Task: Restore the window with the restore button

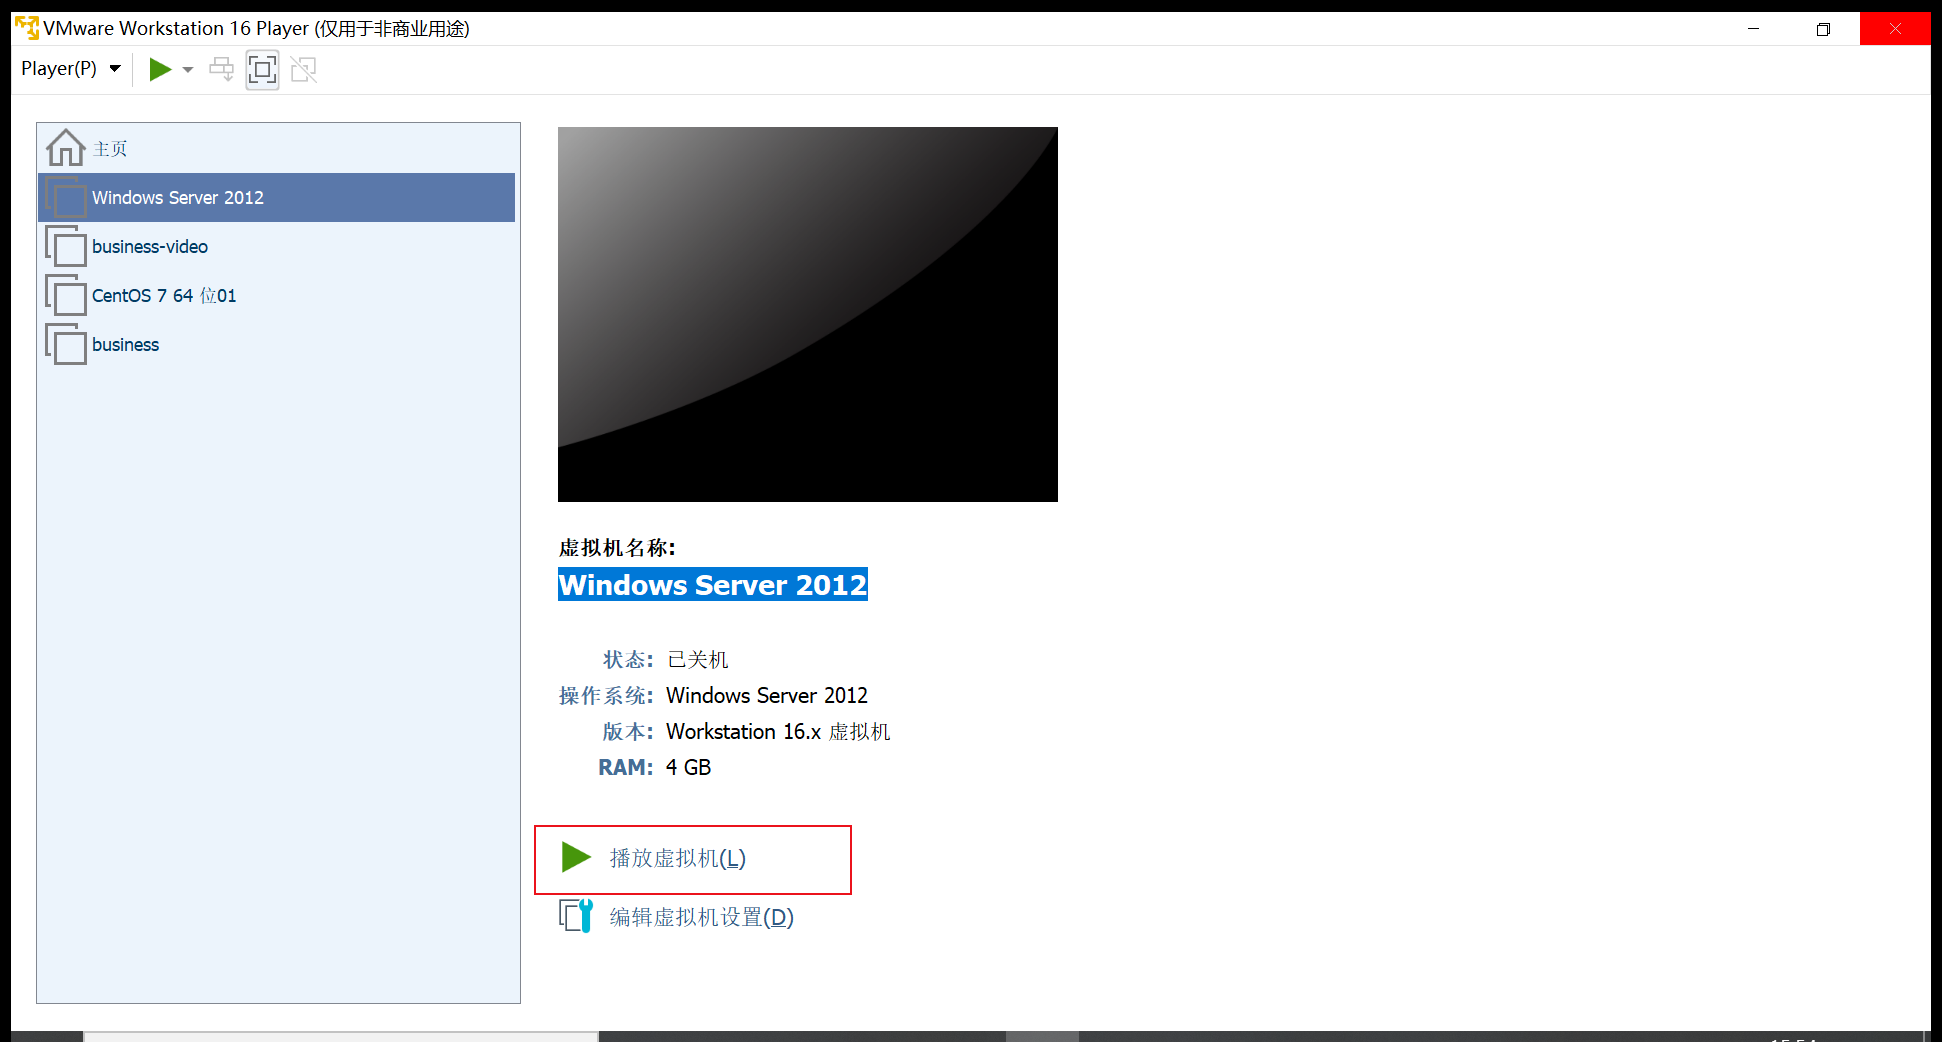Action: point(1823,28)
